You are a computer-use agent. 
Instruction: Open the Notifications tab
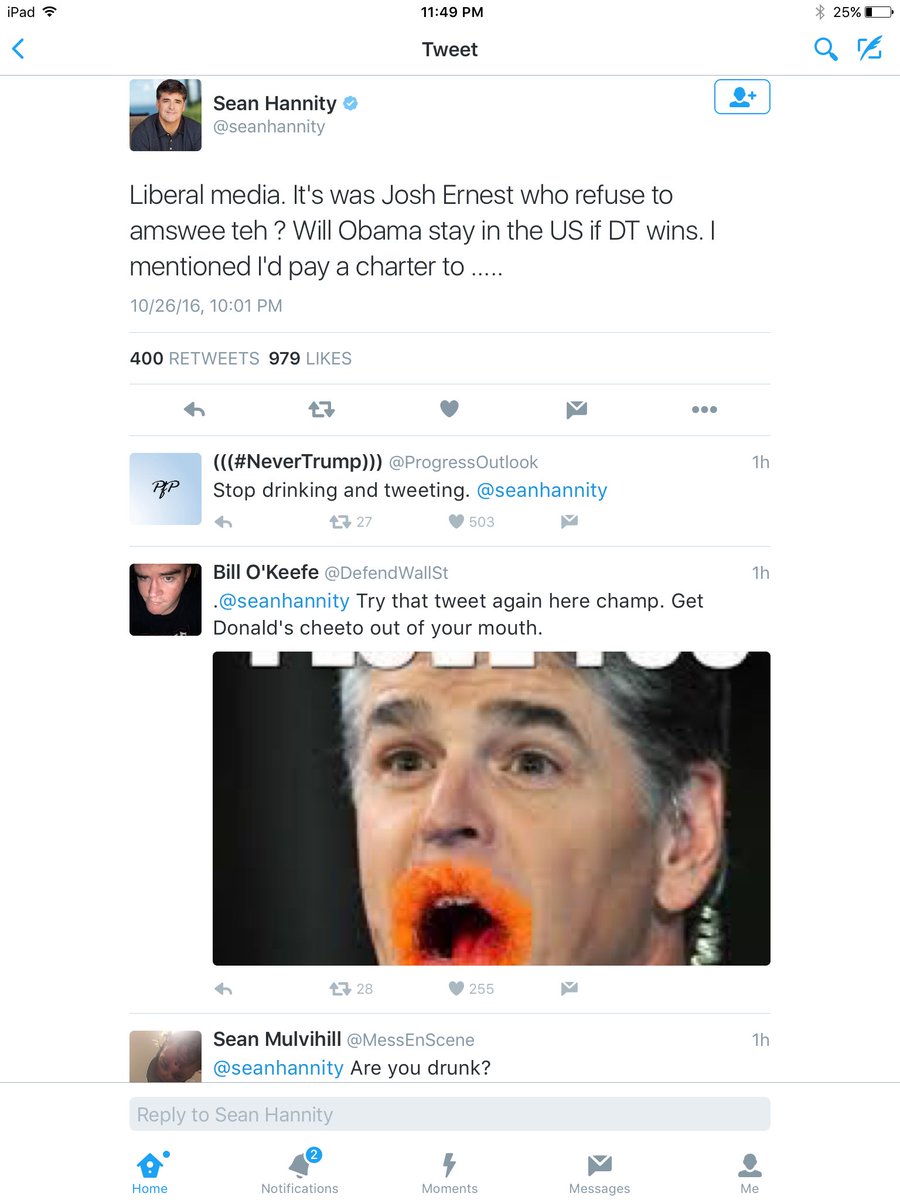coord(300,1172)
